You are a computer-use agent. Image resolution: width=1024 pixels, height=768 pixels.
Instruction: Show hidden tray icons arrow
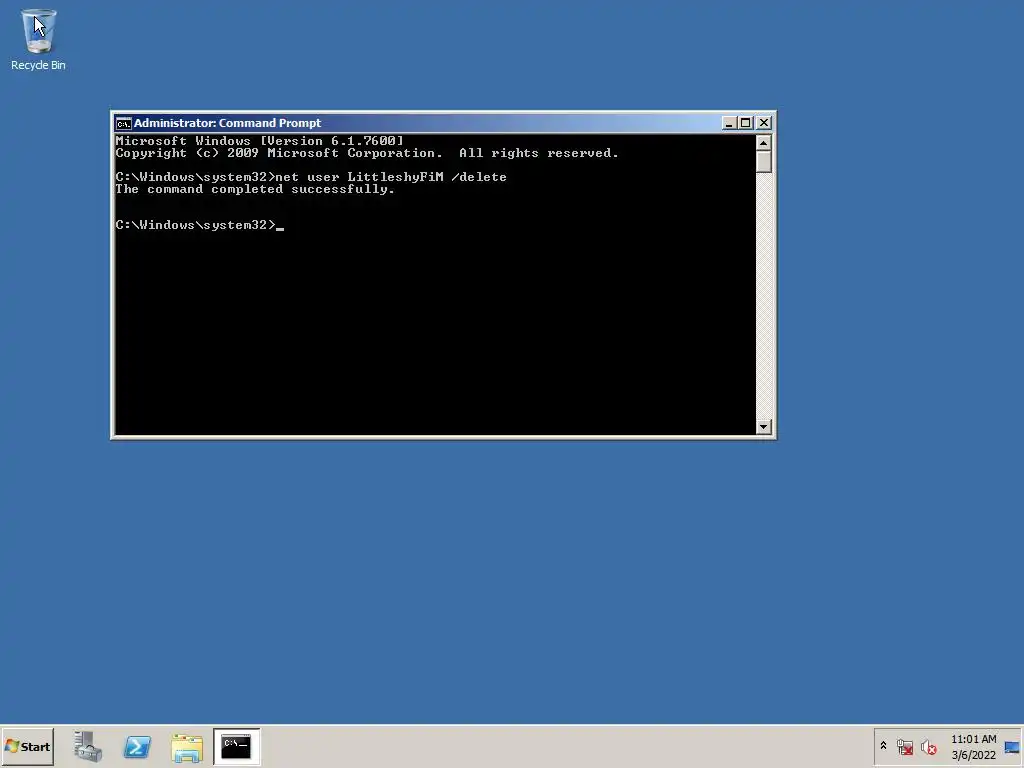tap(884, 746)
